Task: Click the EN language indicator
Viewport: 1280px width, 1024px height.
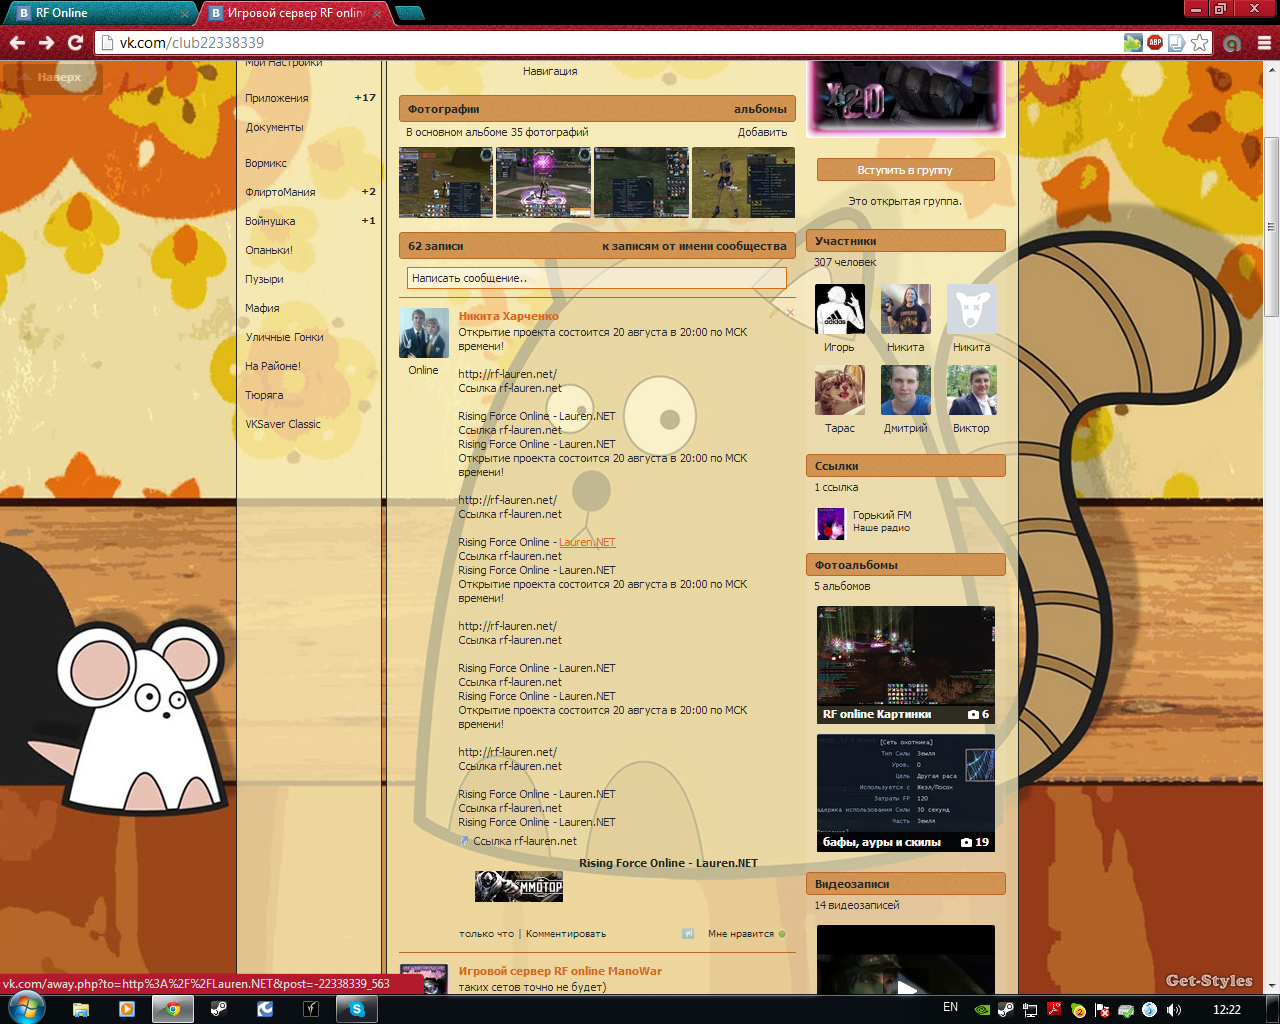Action: 950,1008
